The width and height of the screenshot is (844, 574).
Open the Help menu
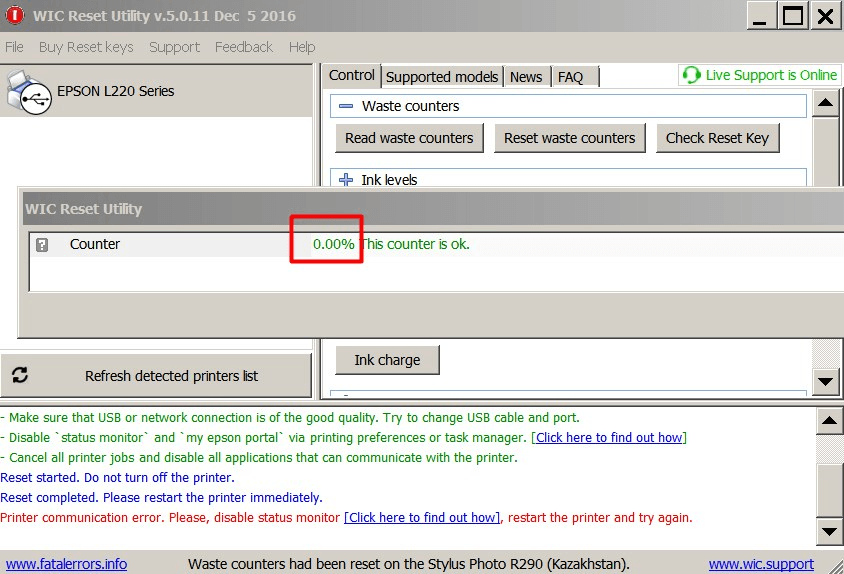pyautogui.click(x=301, y=47)
